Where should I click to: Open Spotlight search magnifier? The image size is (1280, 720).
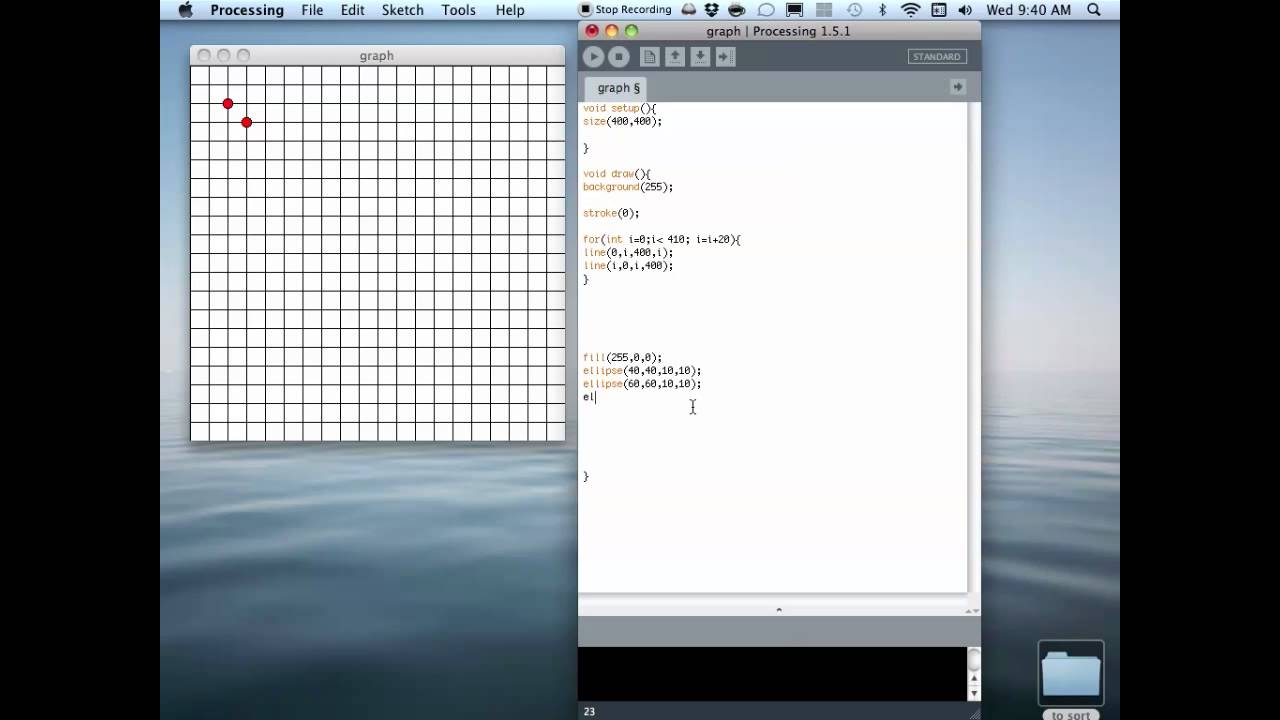pos(1093,10)
